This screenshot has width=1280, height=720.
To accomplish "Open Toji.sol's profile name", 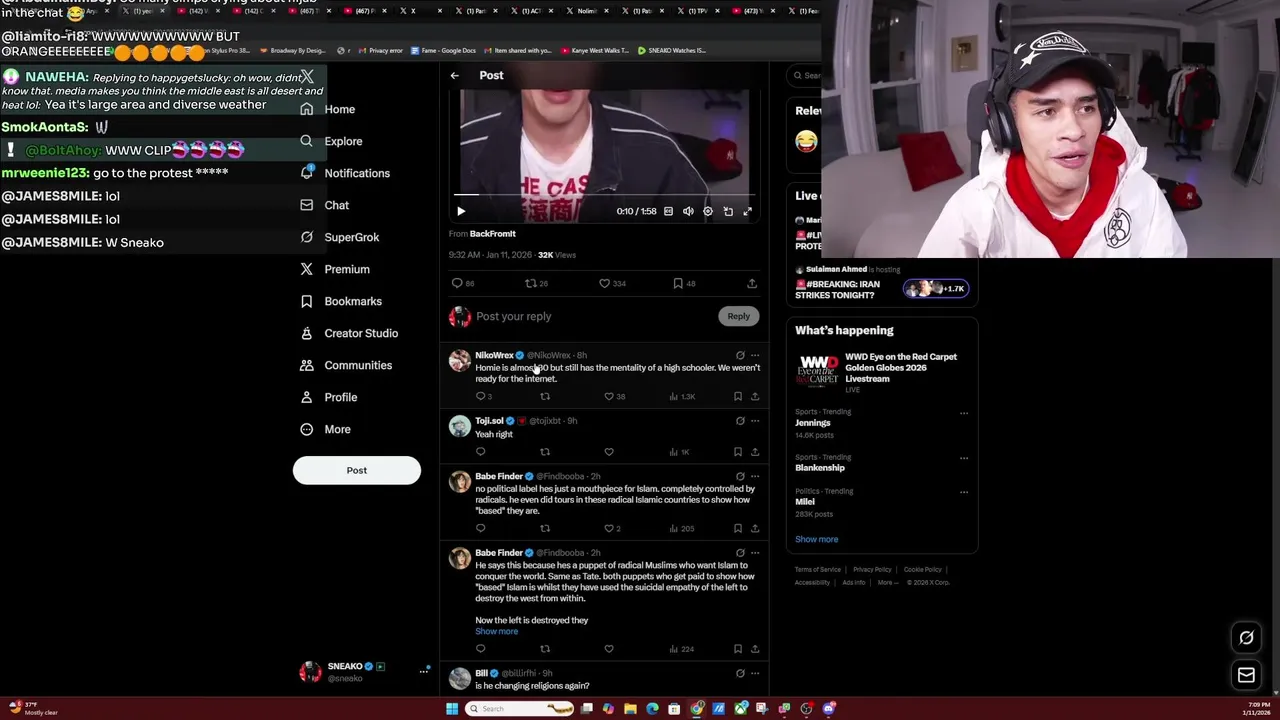I will coord(489,421).
